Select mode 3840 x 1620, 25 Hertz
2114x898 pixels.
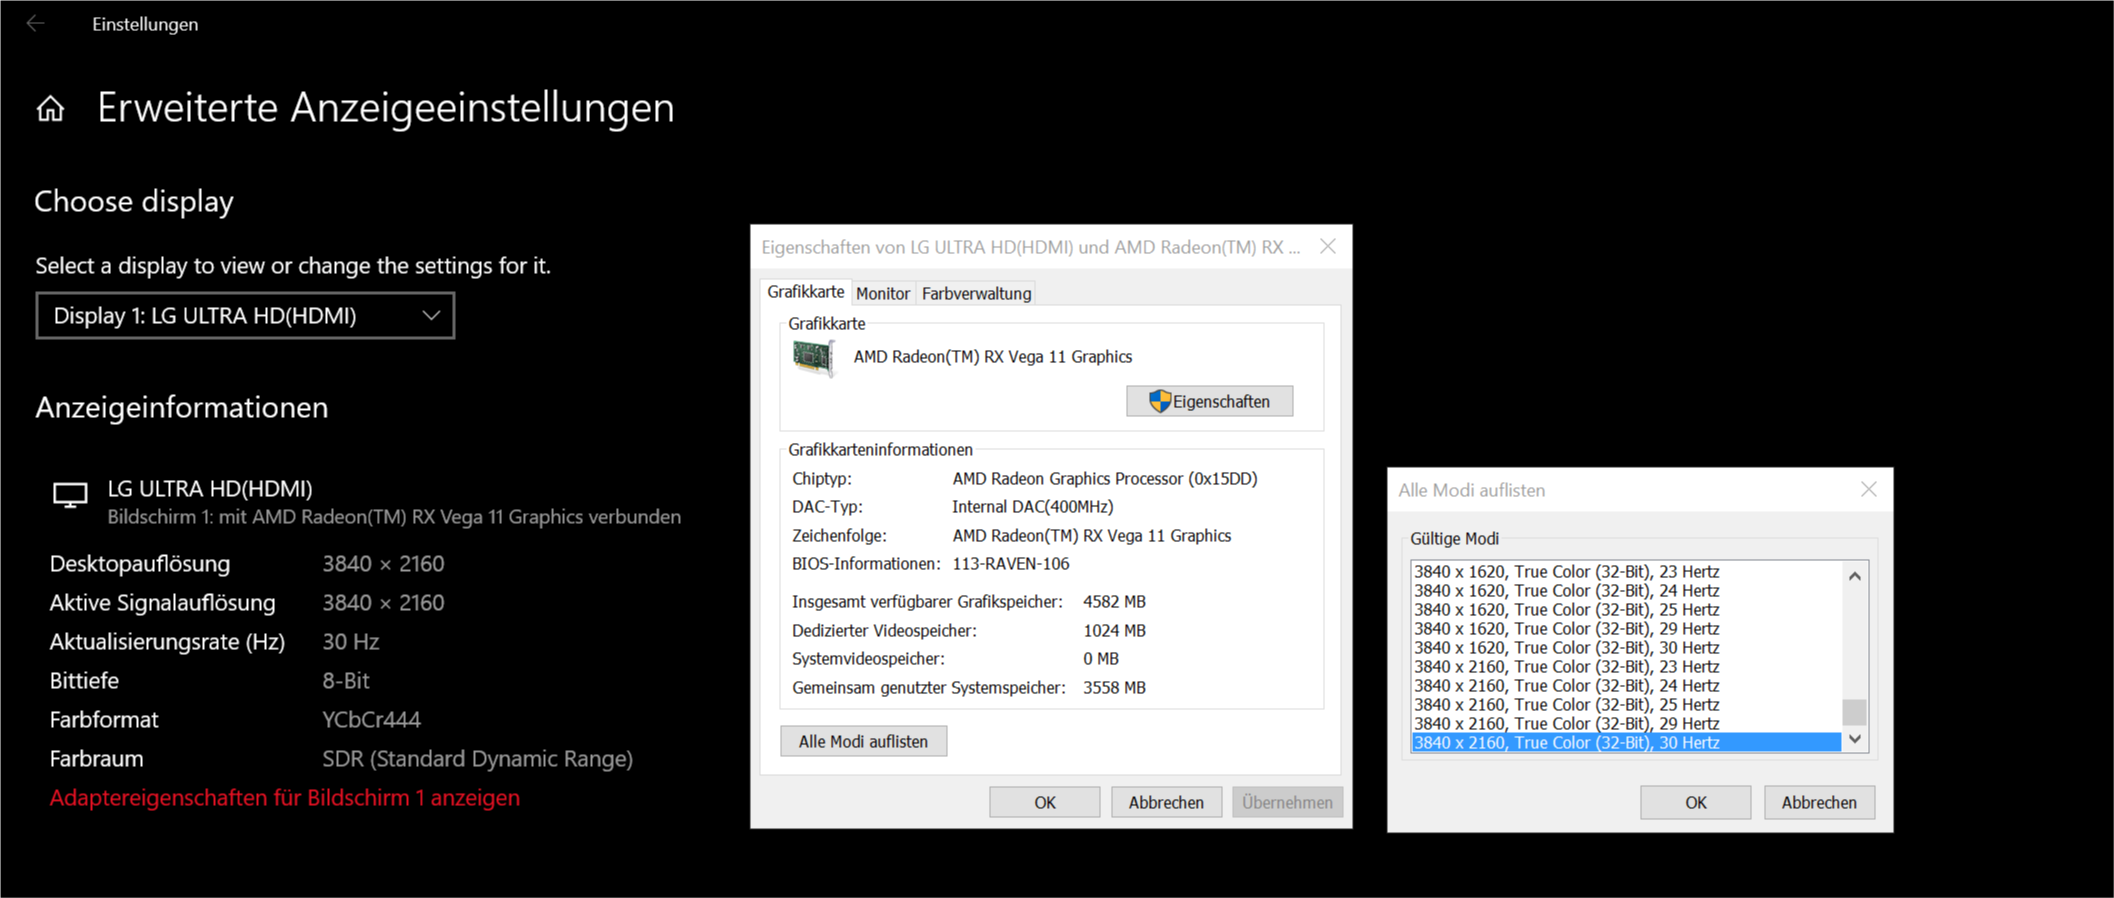1626,610
